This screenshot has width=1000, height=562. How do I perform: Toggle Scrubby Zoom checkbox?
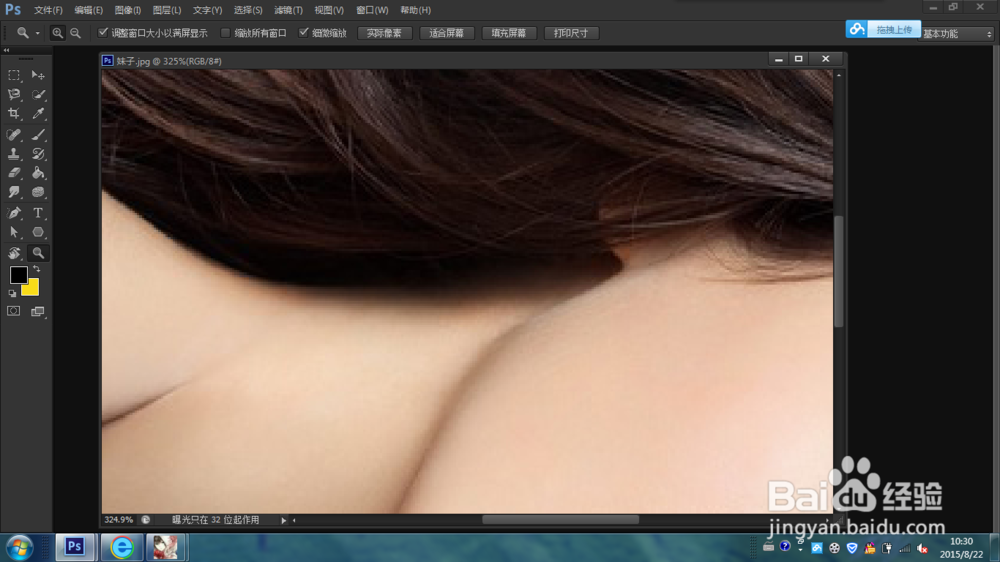tap(304, 33)
